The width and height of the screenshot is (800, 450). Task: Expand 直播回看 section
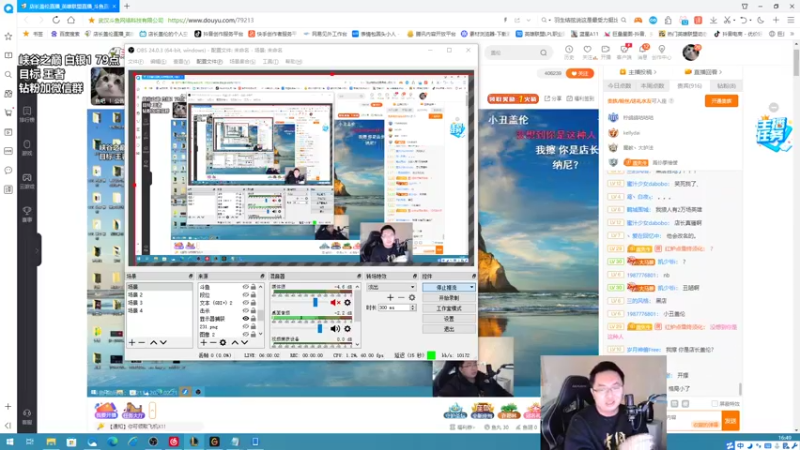pyautogui.click(x=703, y=72)
